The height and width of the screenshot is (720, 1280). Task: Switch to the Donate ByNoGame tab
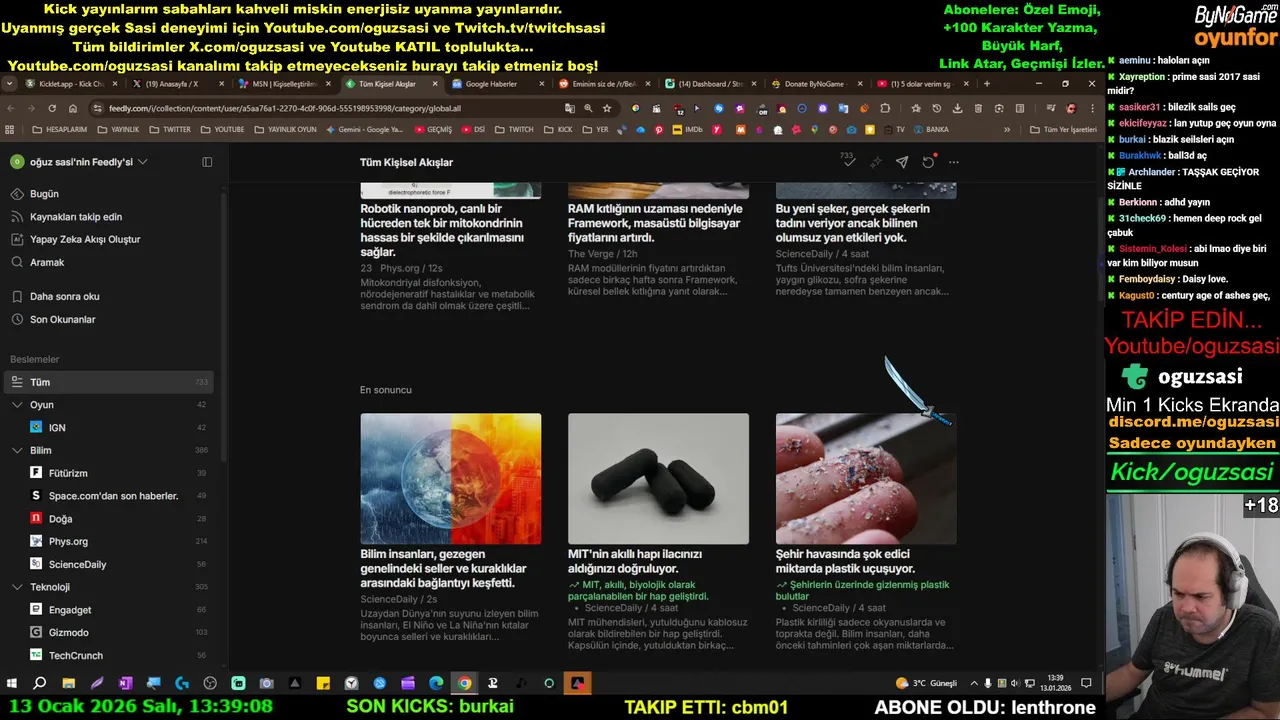pos(816,84)
